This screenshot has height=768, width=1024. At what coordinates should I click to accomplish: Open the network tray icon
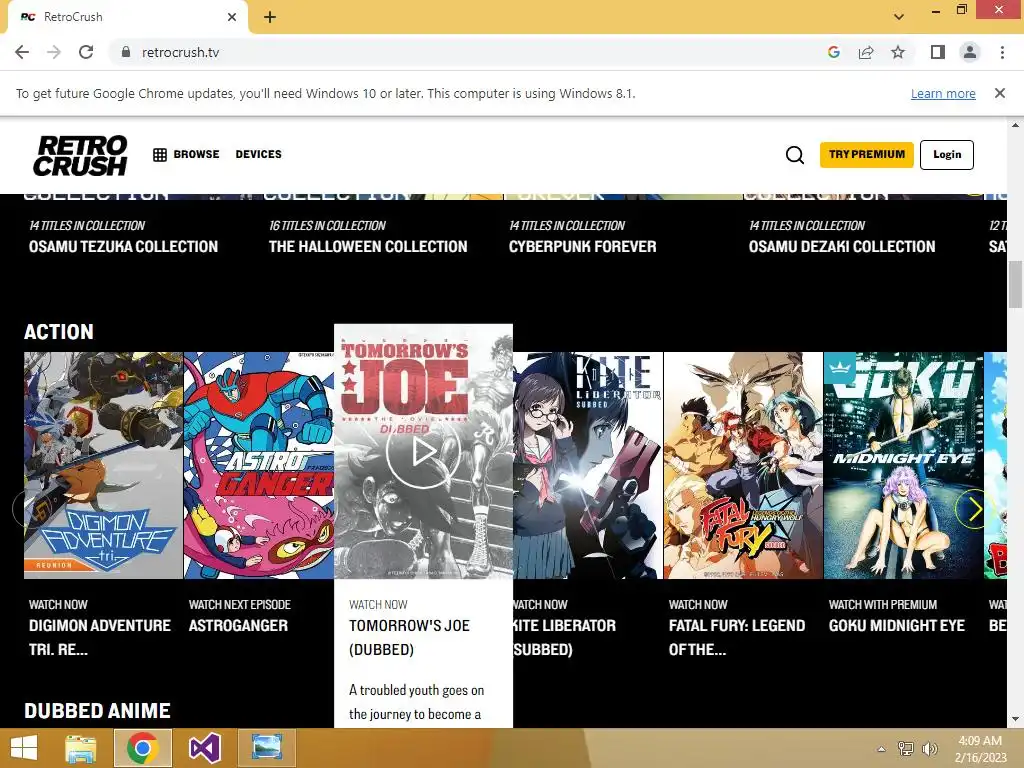(x=905, y=749)
